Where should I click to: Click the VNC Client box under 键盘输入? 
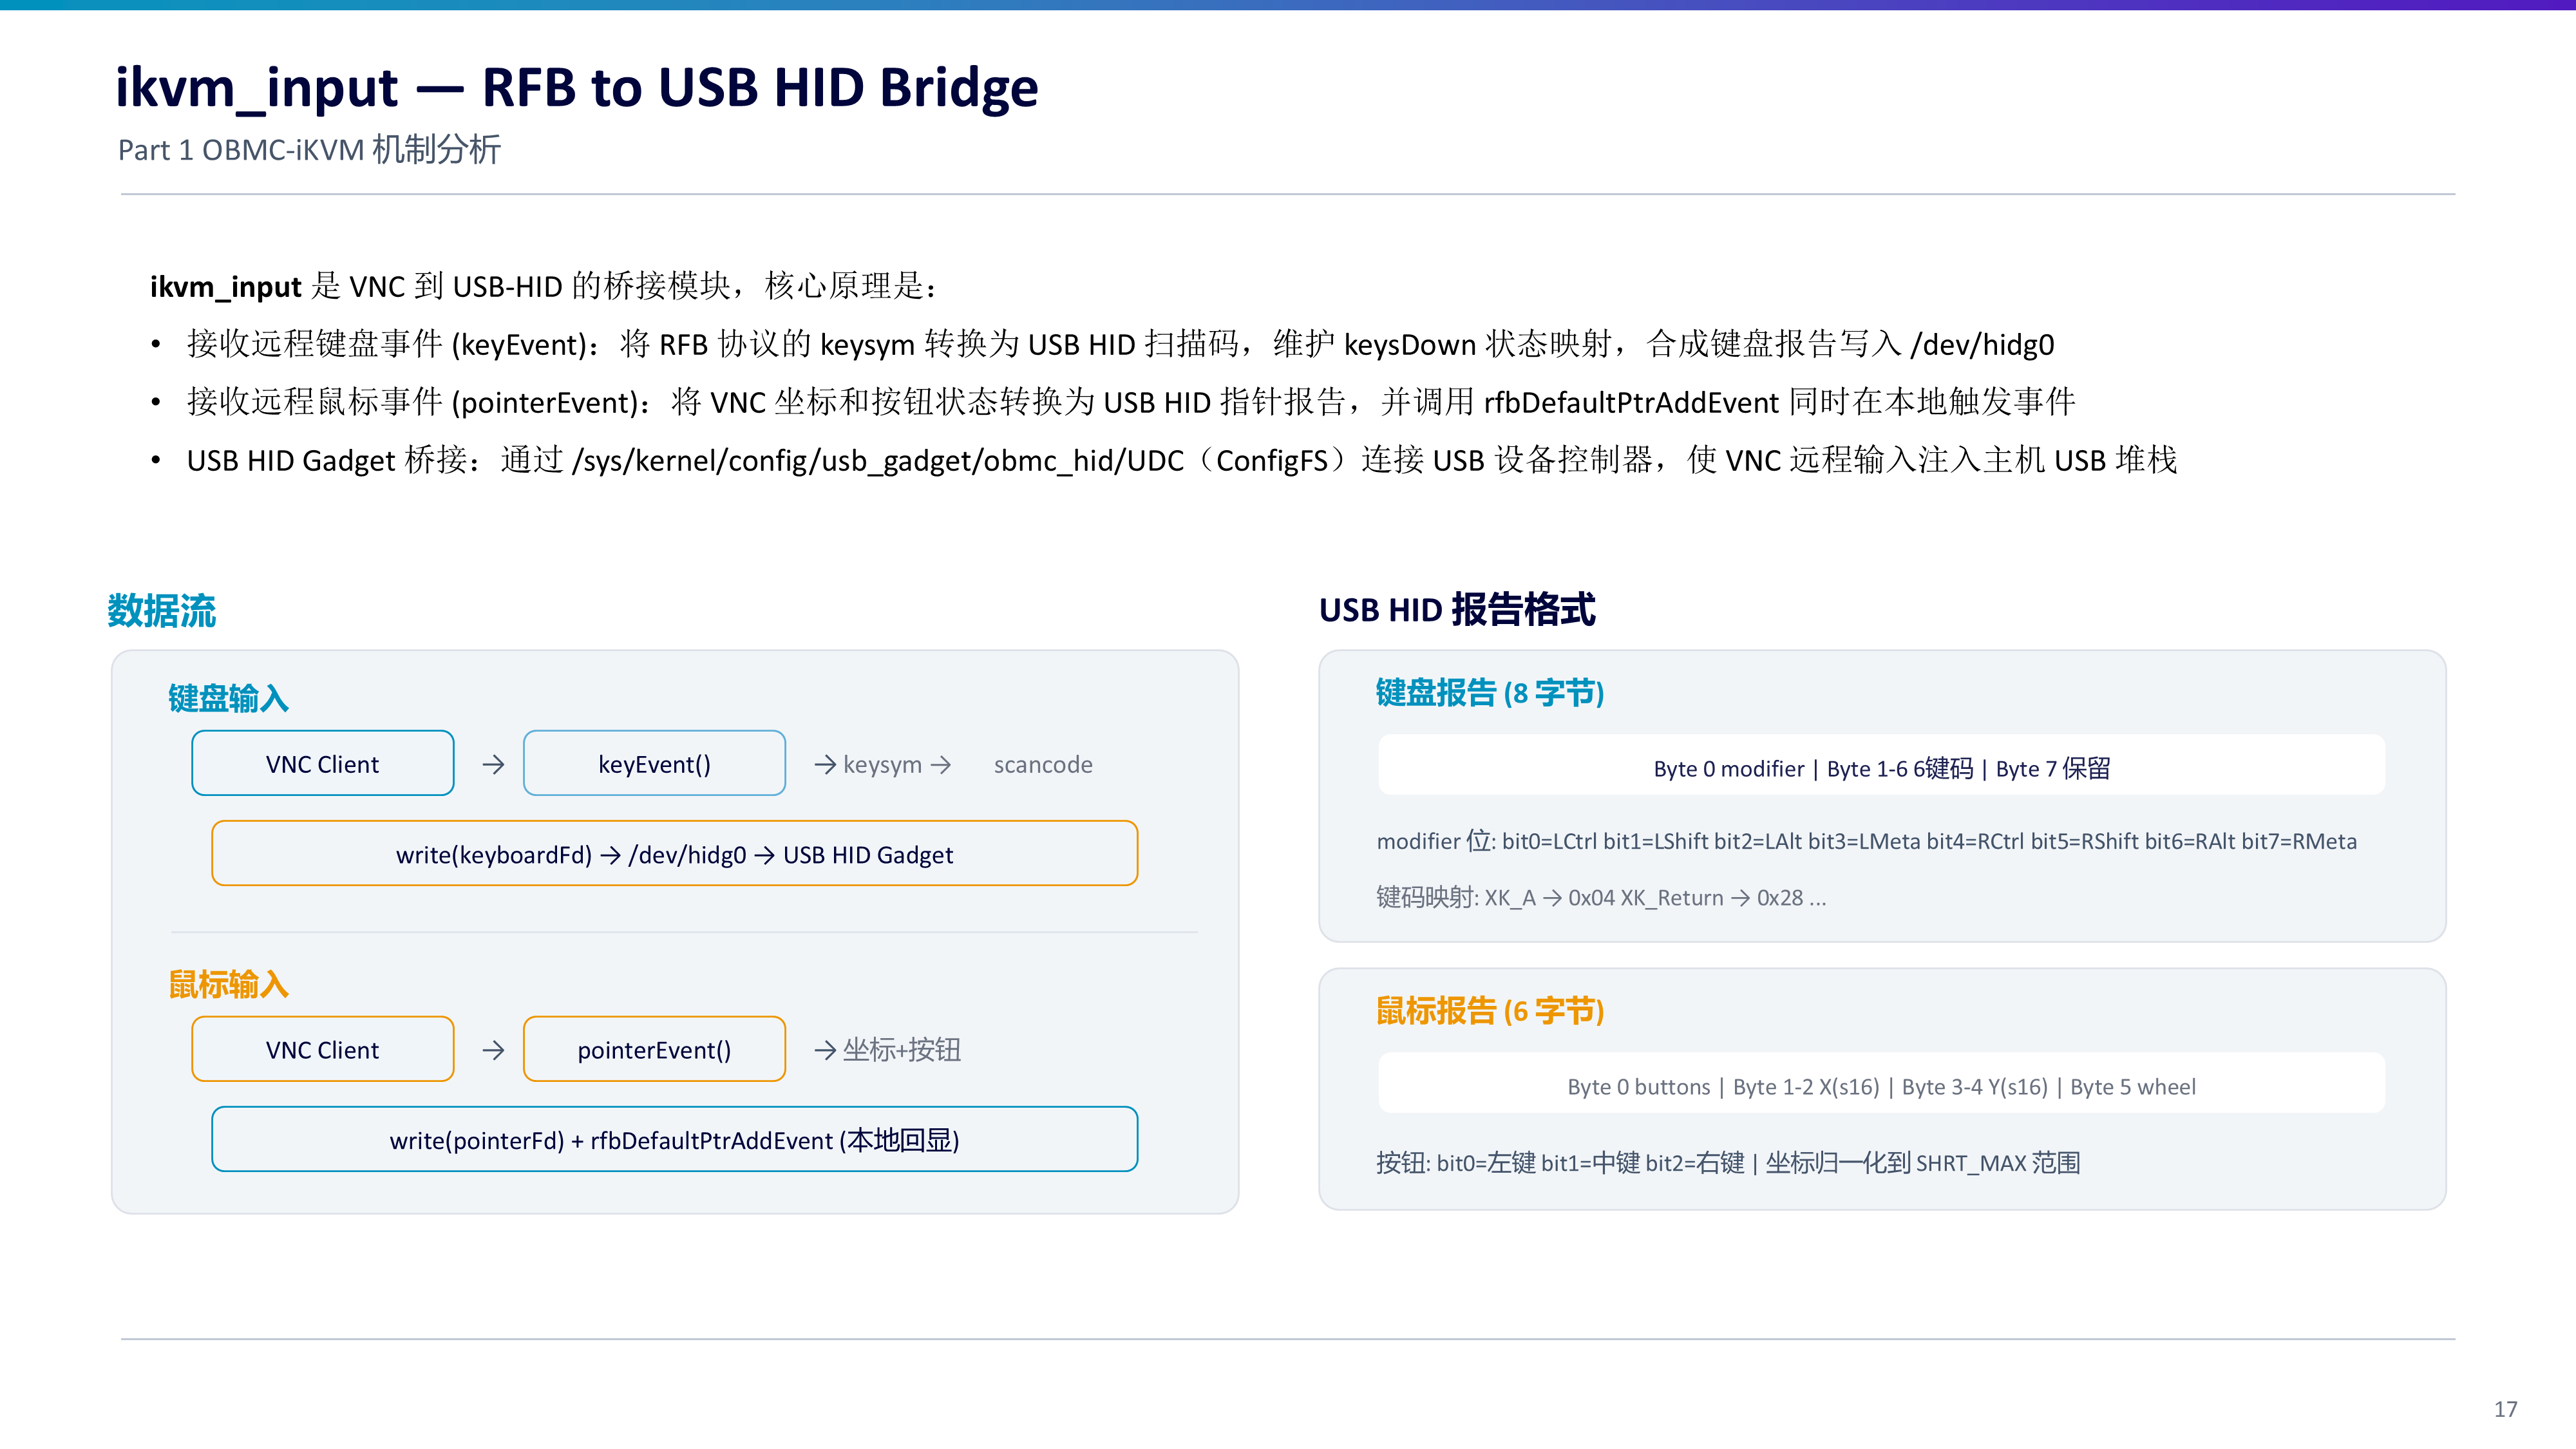(322, 763)
